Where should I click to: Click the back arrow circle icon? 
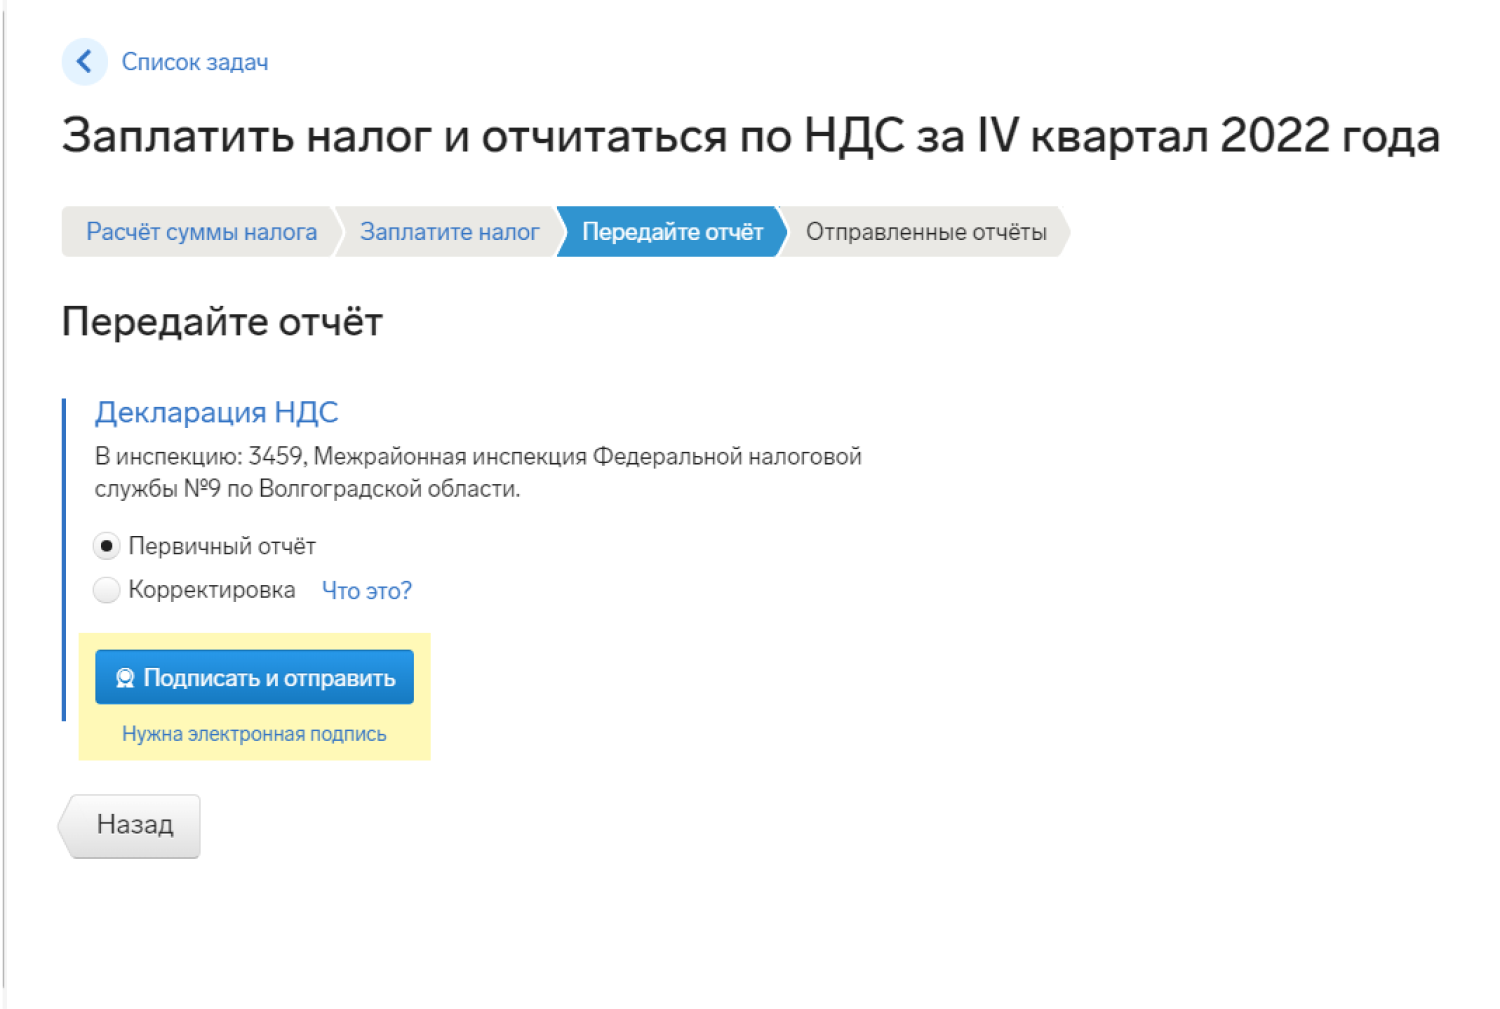point(84,62)
